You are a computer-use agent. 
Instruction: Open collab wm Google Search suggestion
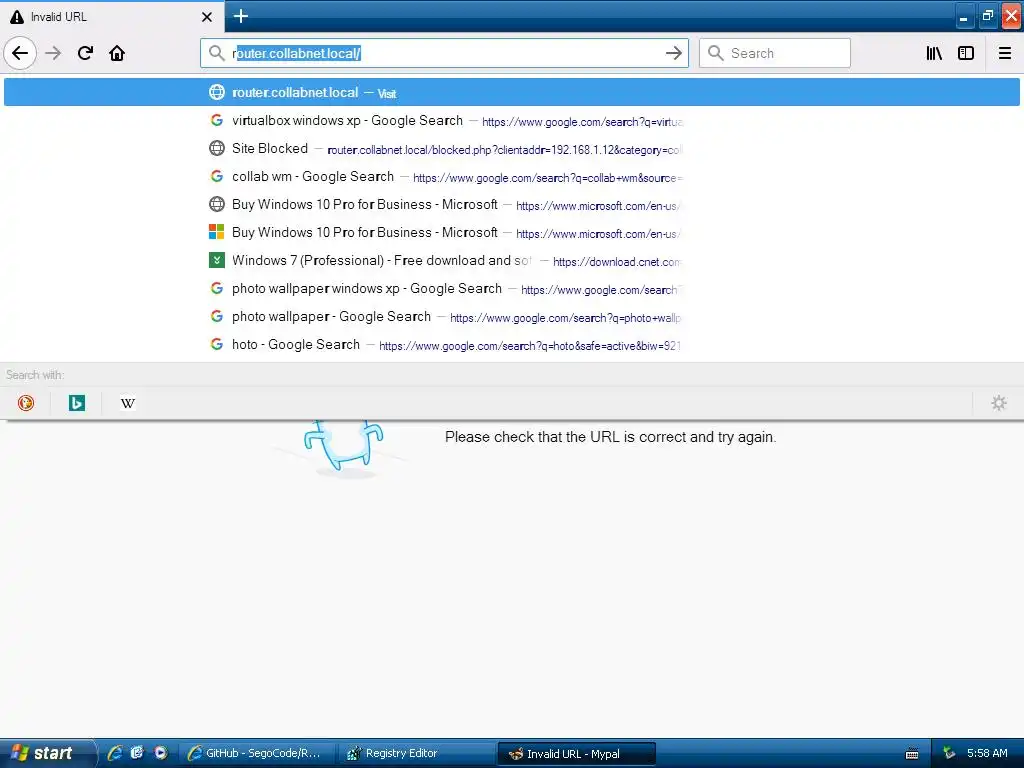[x=511, y=177]
